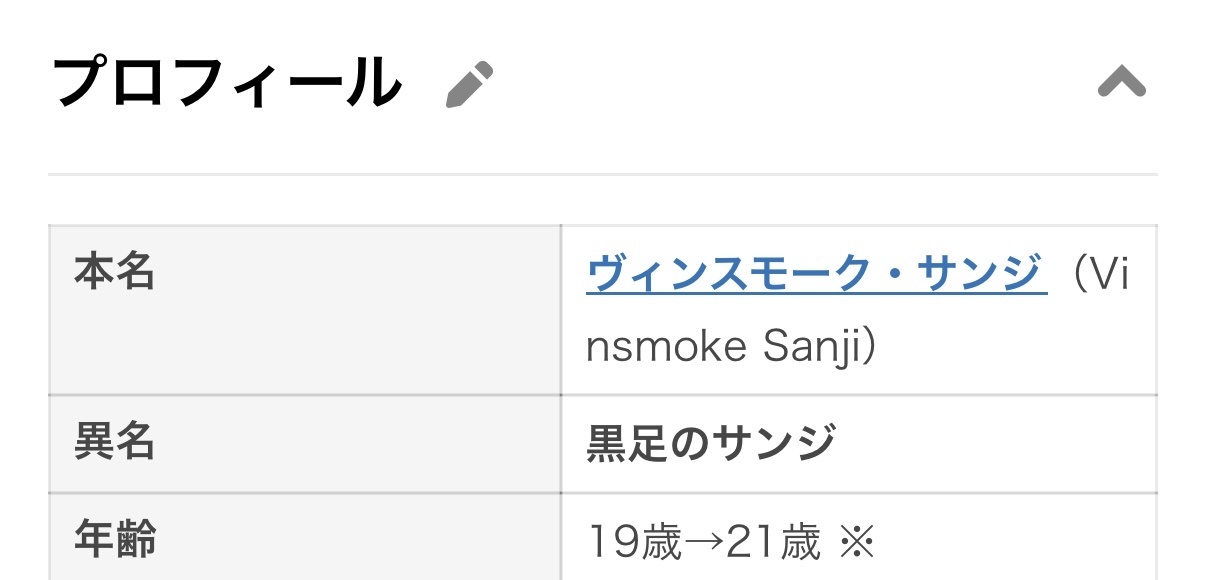Click the プロフィール section heading
The height and width of the screenshot is (580, 1206).
tap(227, 83)
